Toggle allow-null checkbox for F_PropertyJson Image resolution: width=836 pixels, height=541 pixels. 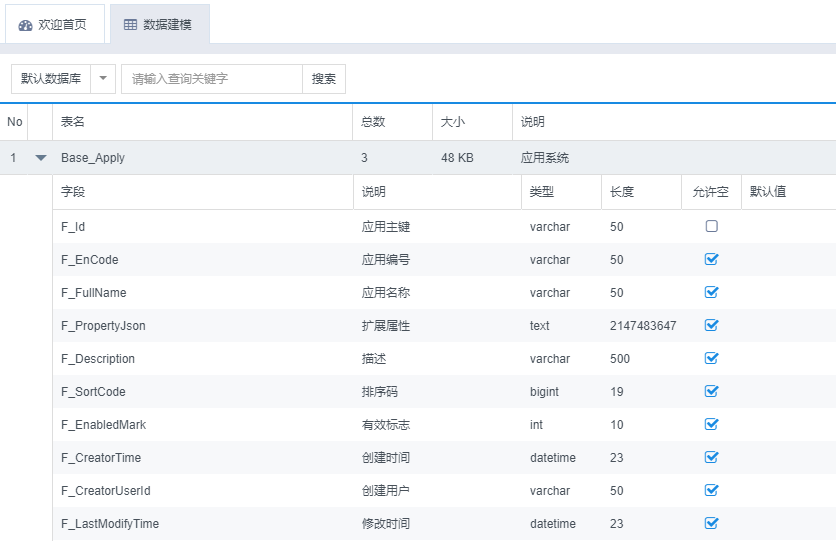(x=711, y=325)
